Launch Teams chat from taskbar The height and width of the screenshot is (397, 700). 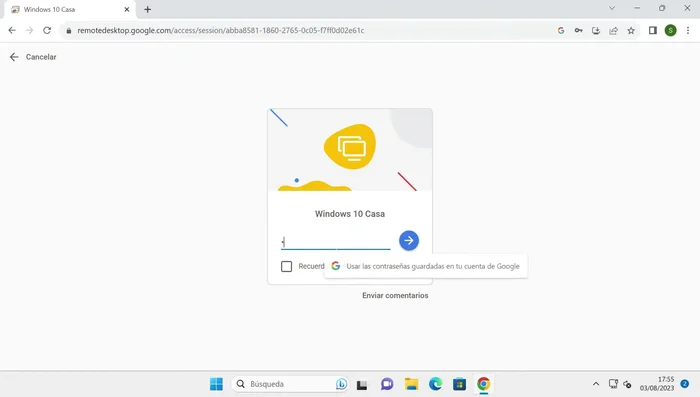[x=387, y=384]
